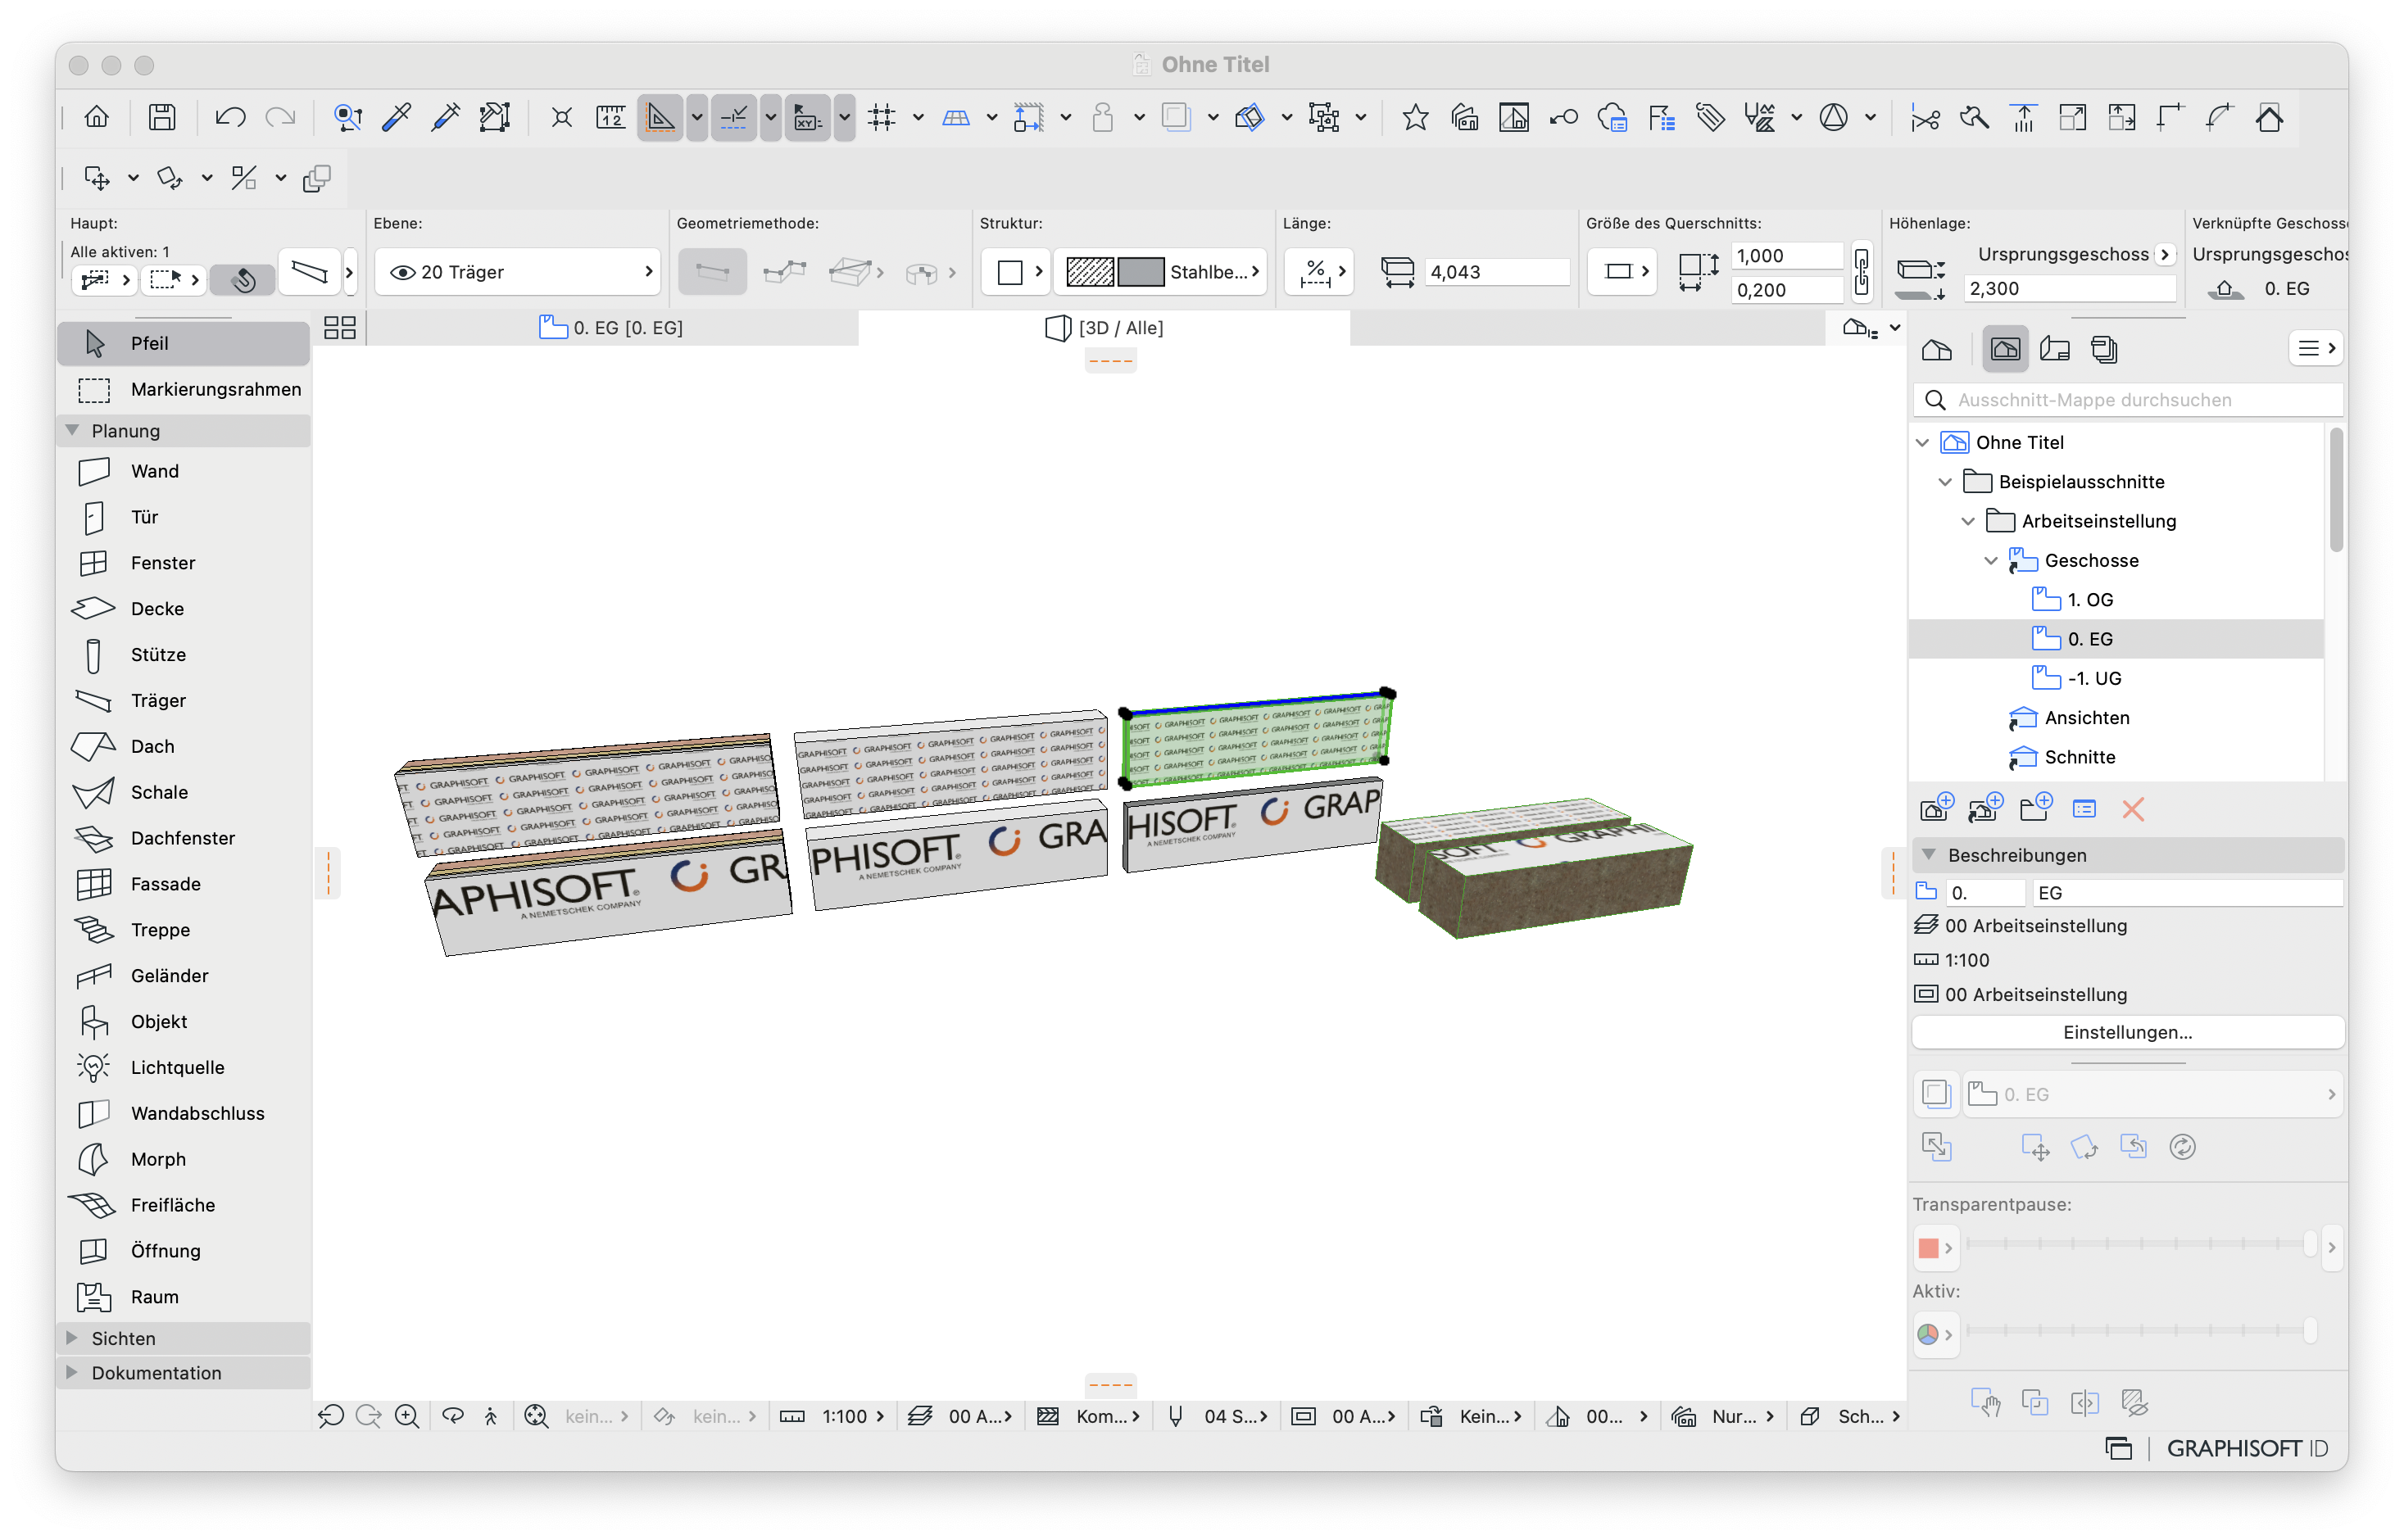Select the Wand tool
Image resolution: width=2404 pixels, height=1540 pixels.
(183, 471)
